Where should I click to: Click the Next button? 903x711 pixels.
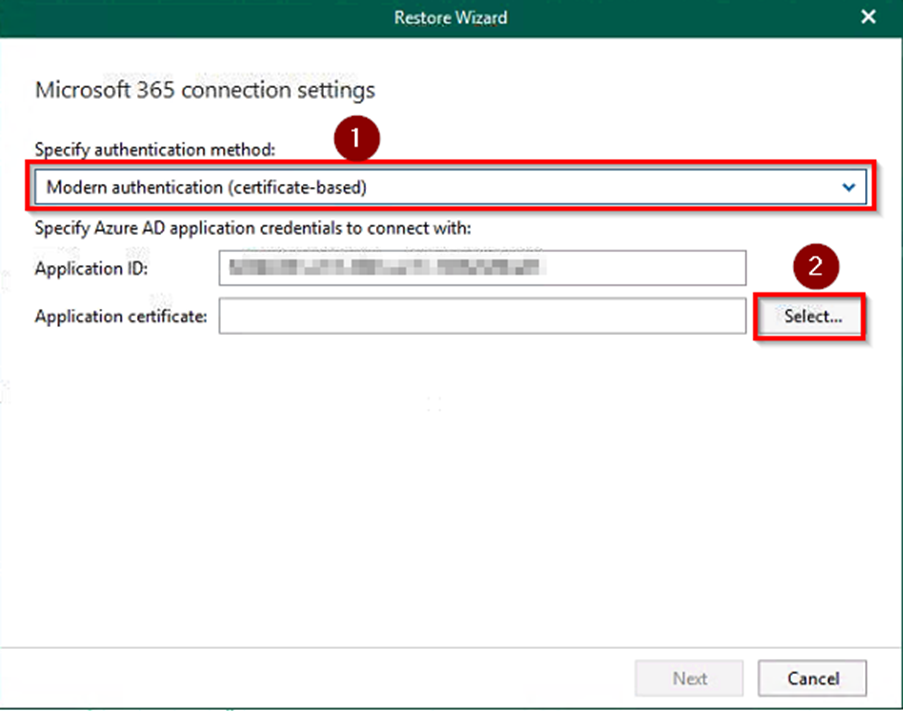[x=689, y=678]
